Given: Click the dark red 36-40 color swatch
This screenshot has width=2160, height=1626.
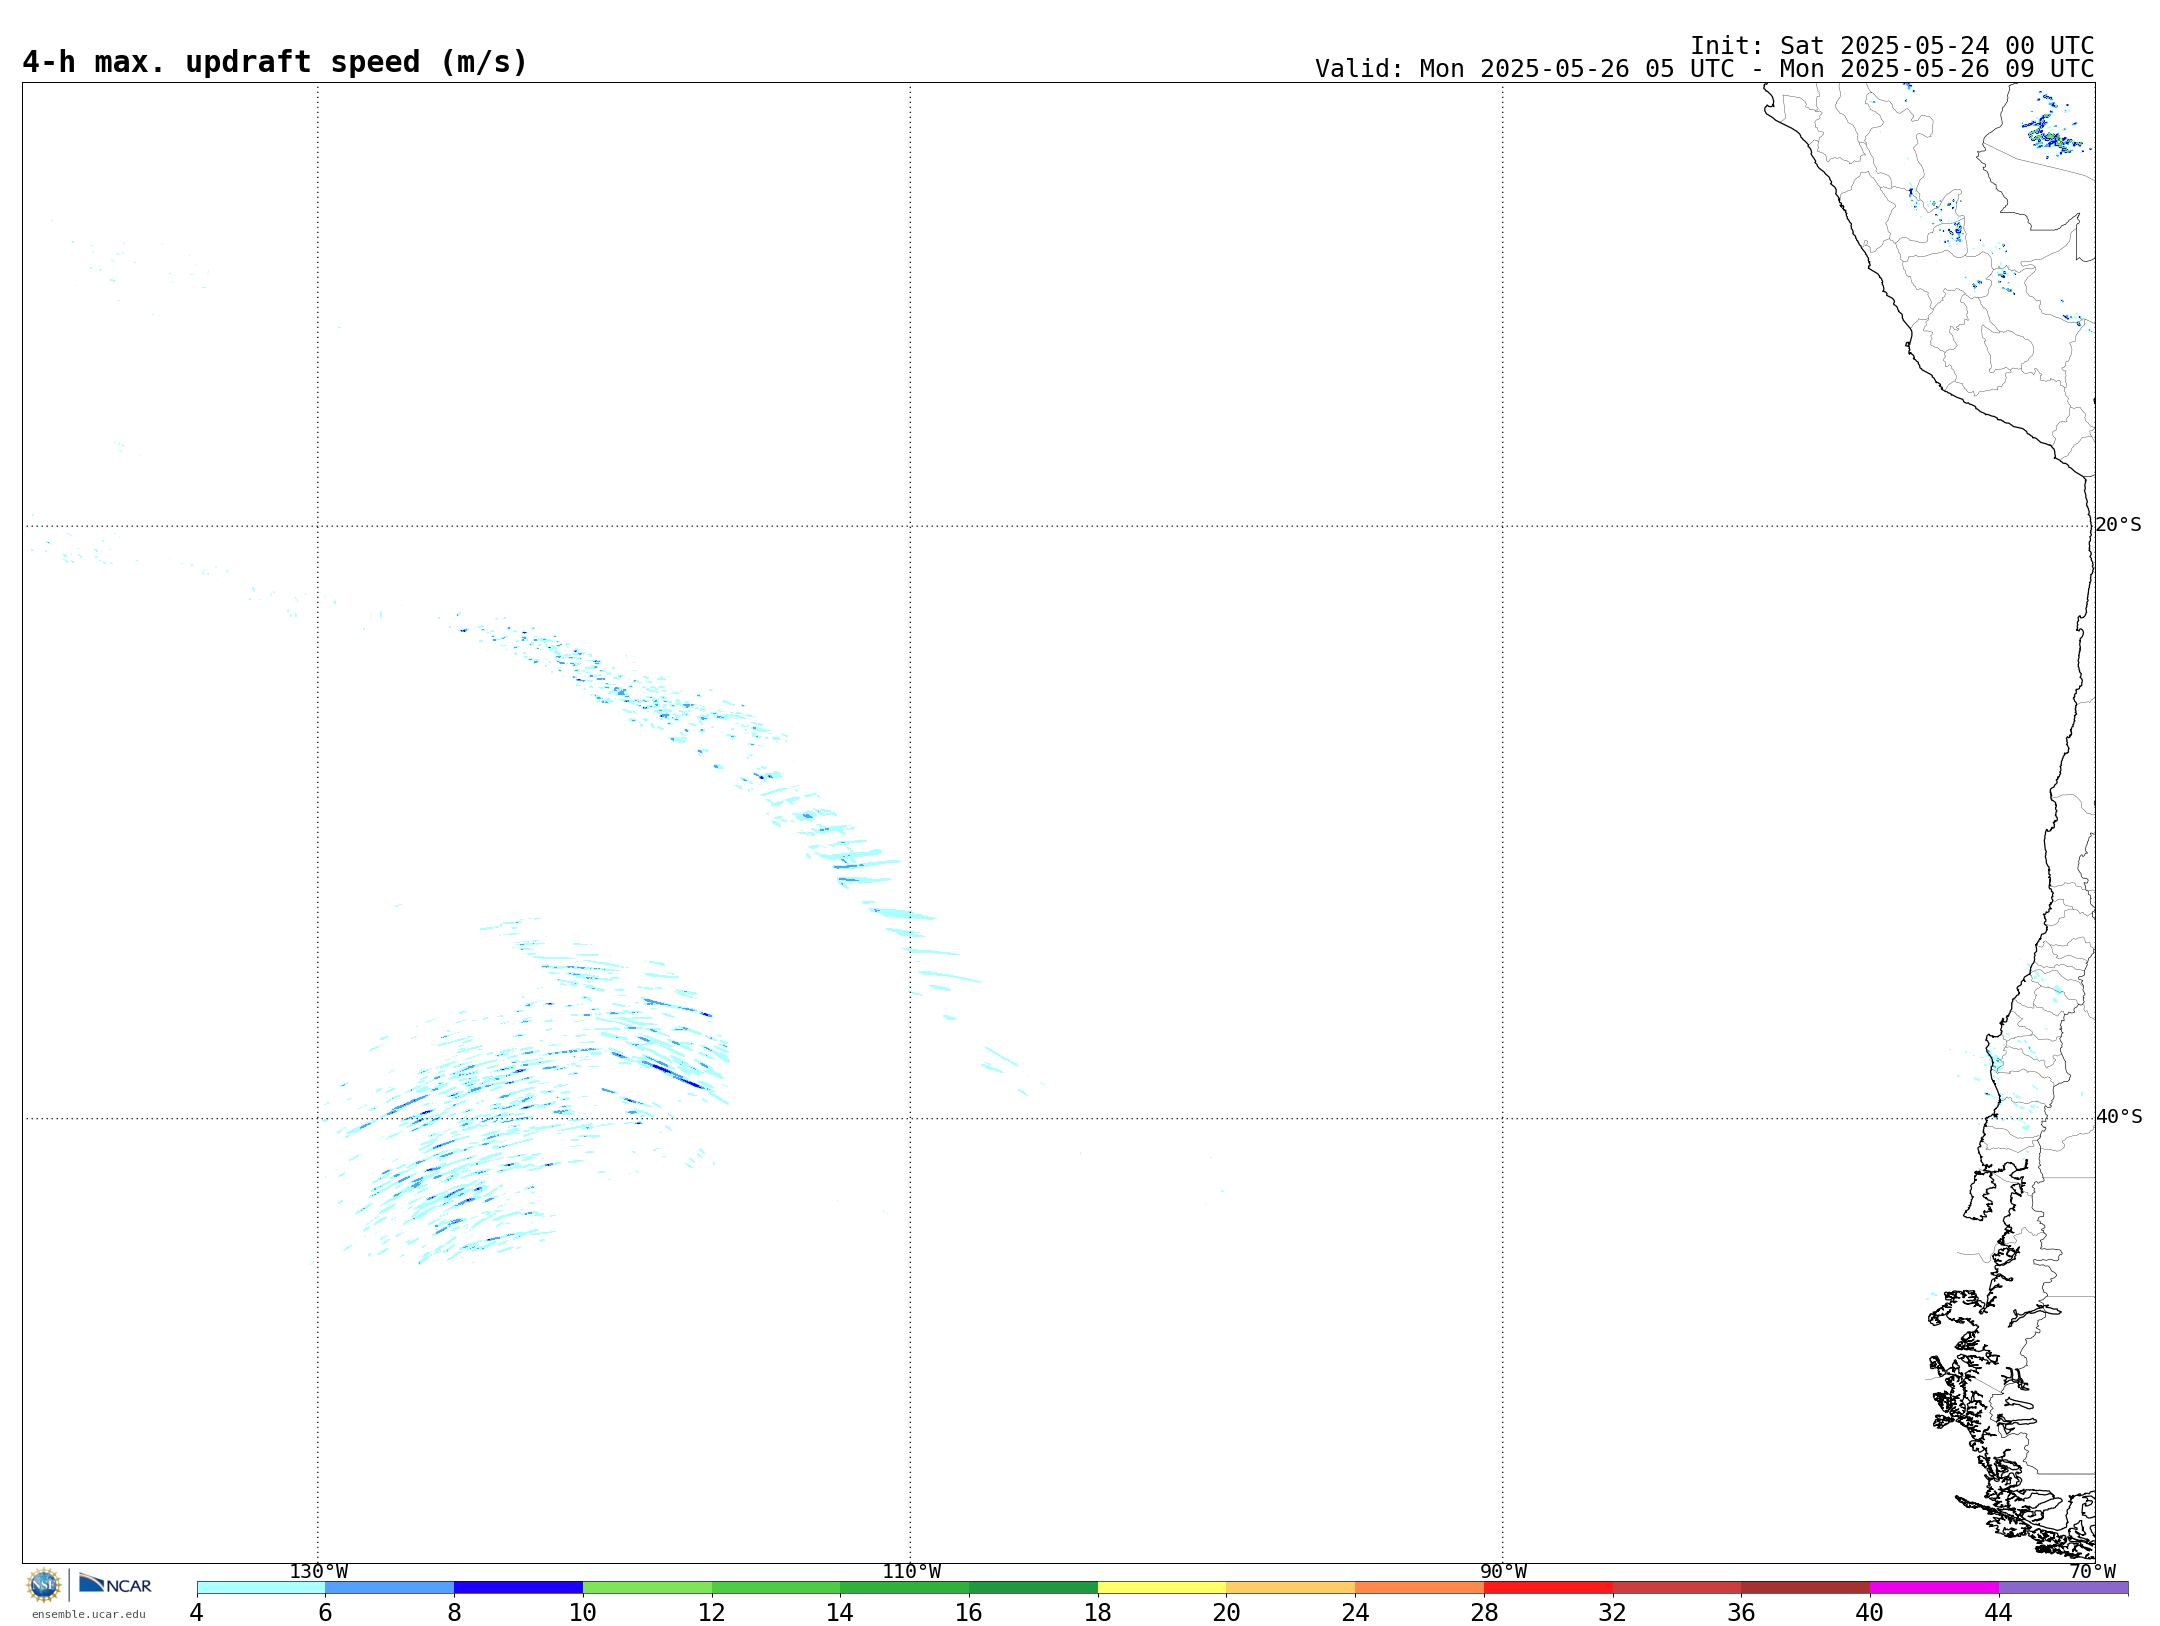Looking at the screenshot, I should tap(1806, 1588).
